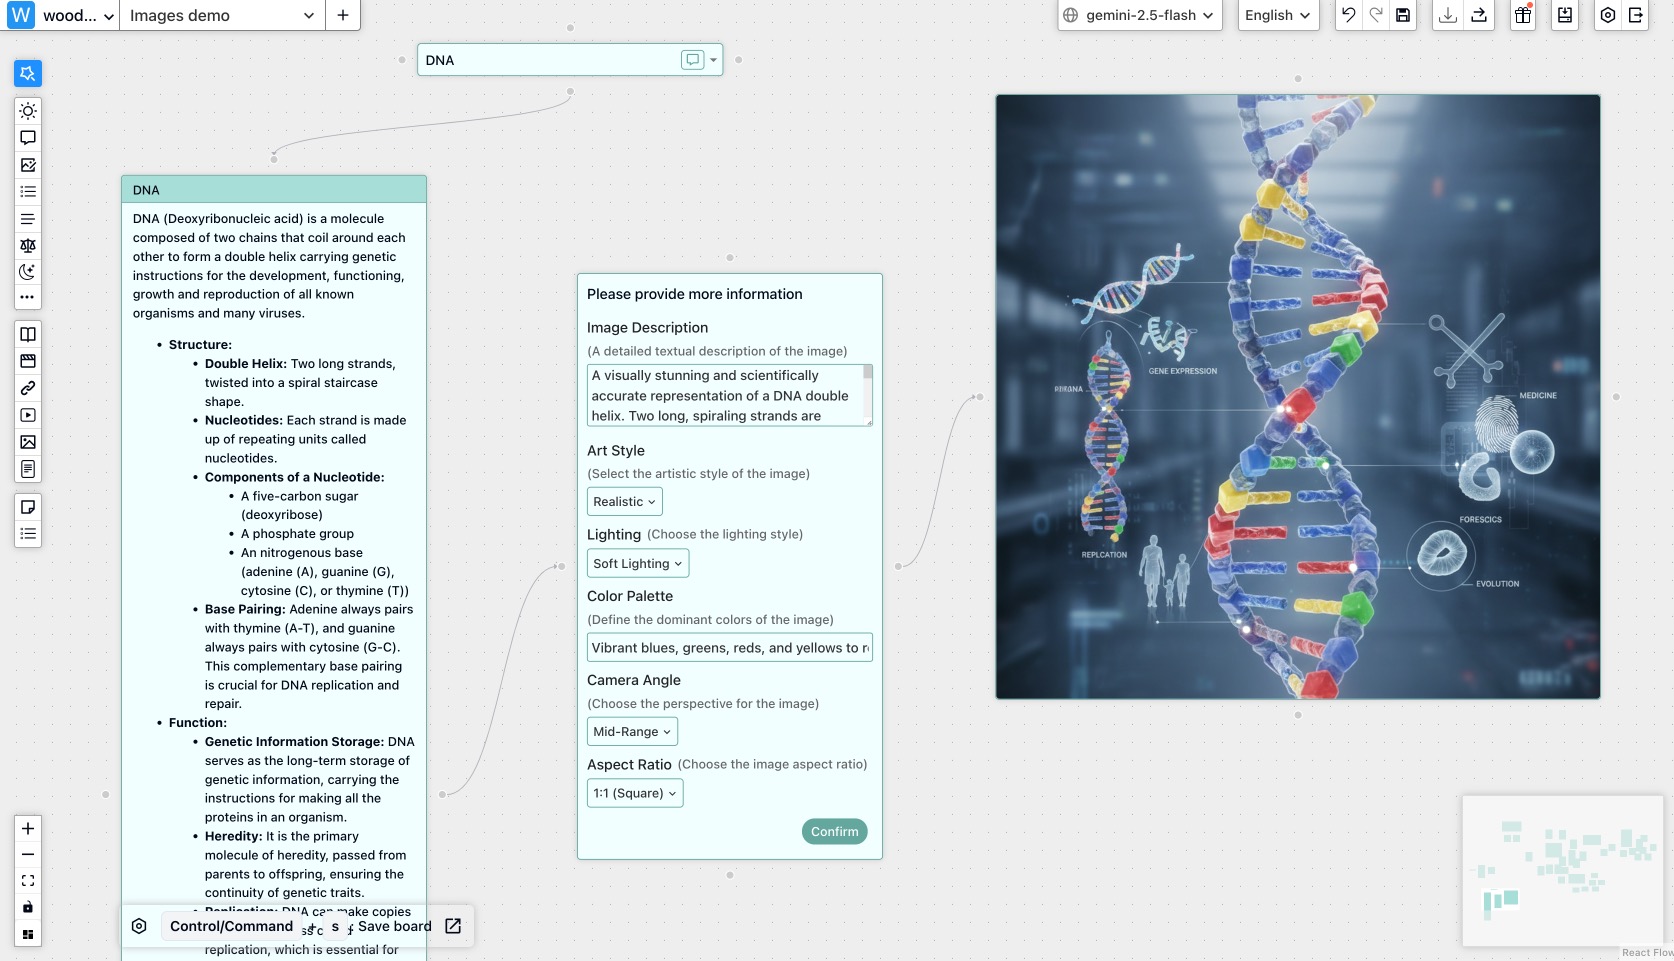Click the sticky note icon in sidebar
Screen dimensions: 1674x961
tap(28, 507)
